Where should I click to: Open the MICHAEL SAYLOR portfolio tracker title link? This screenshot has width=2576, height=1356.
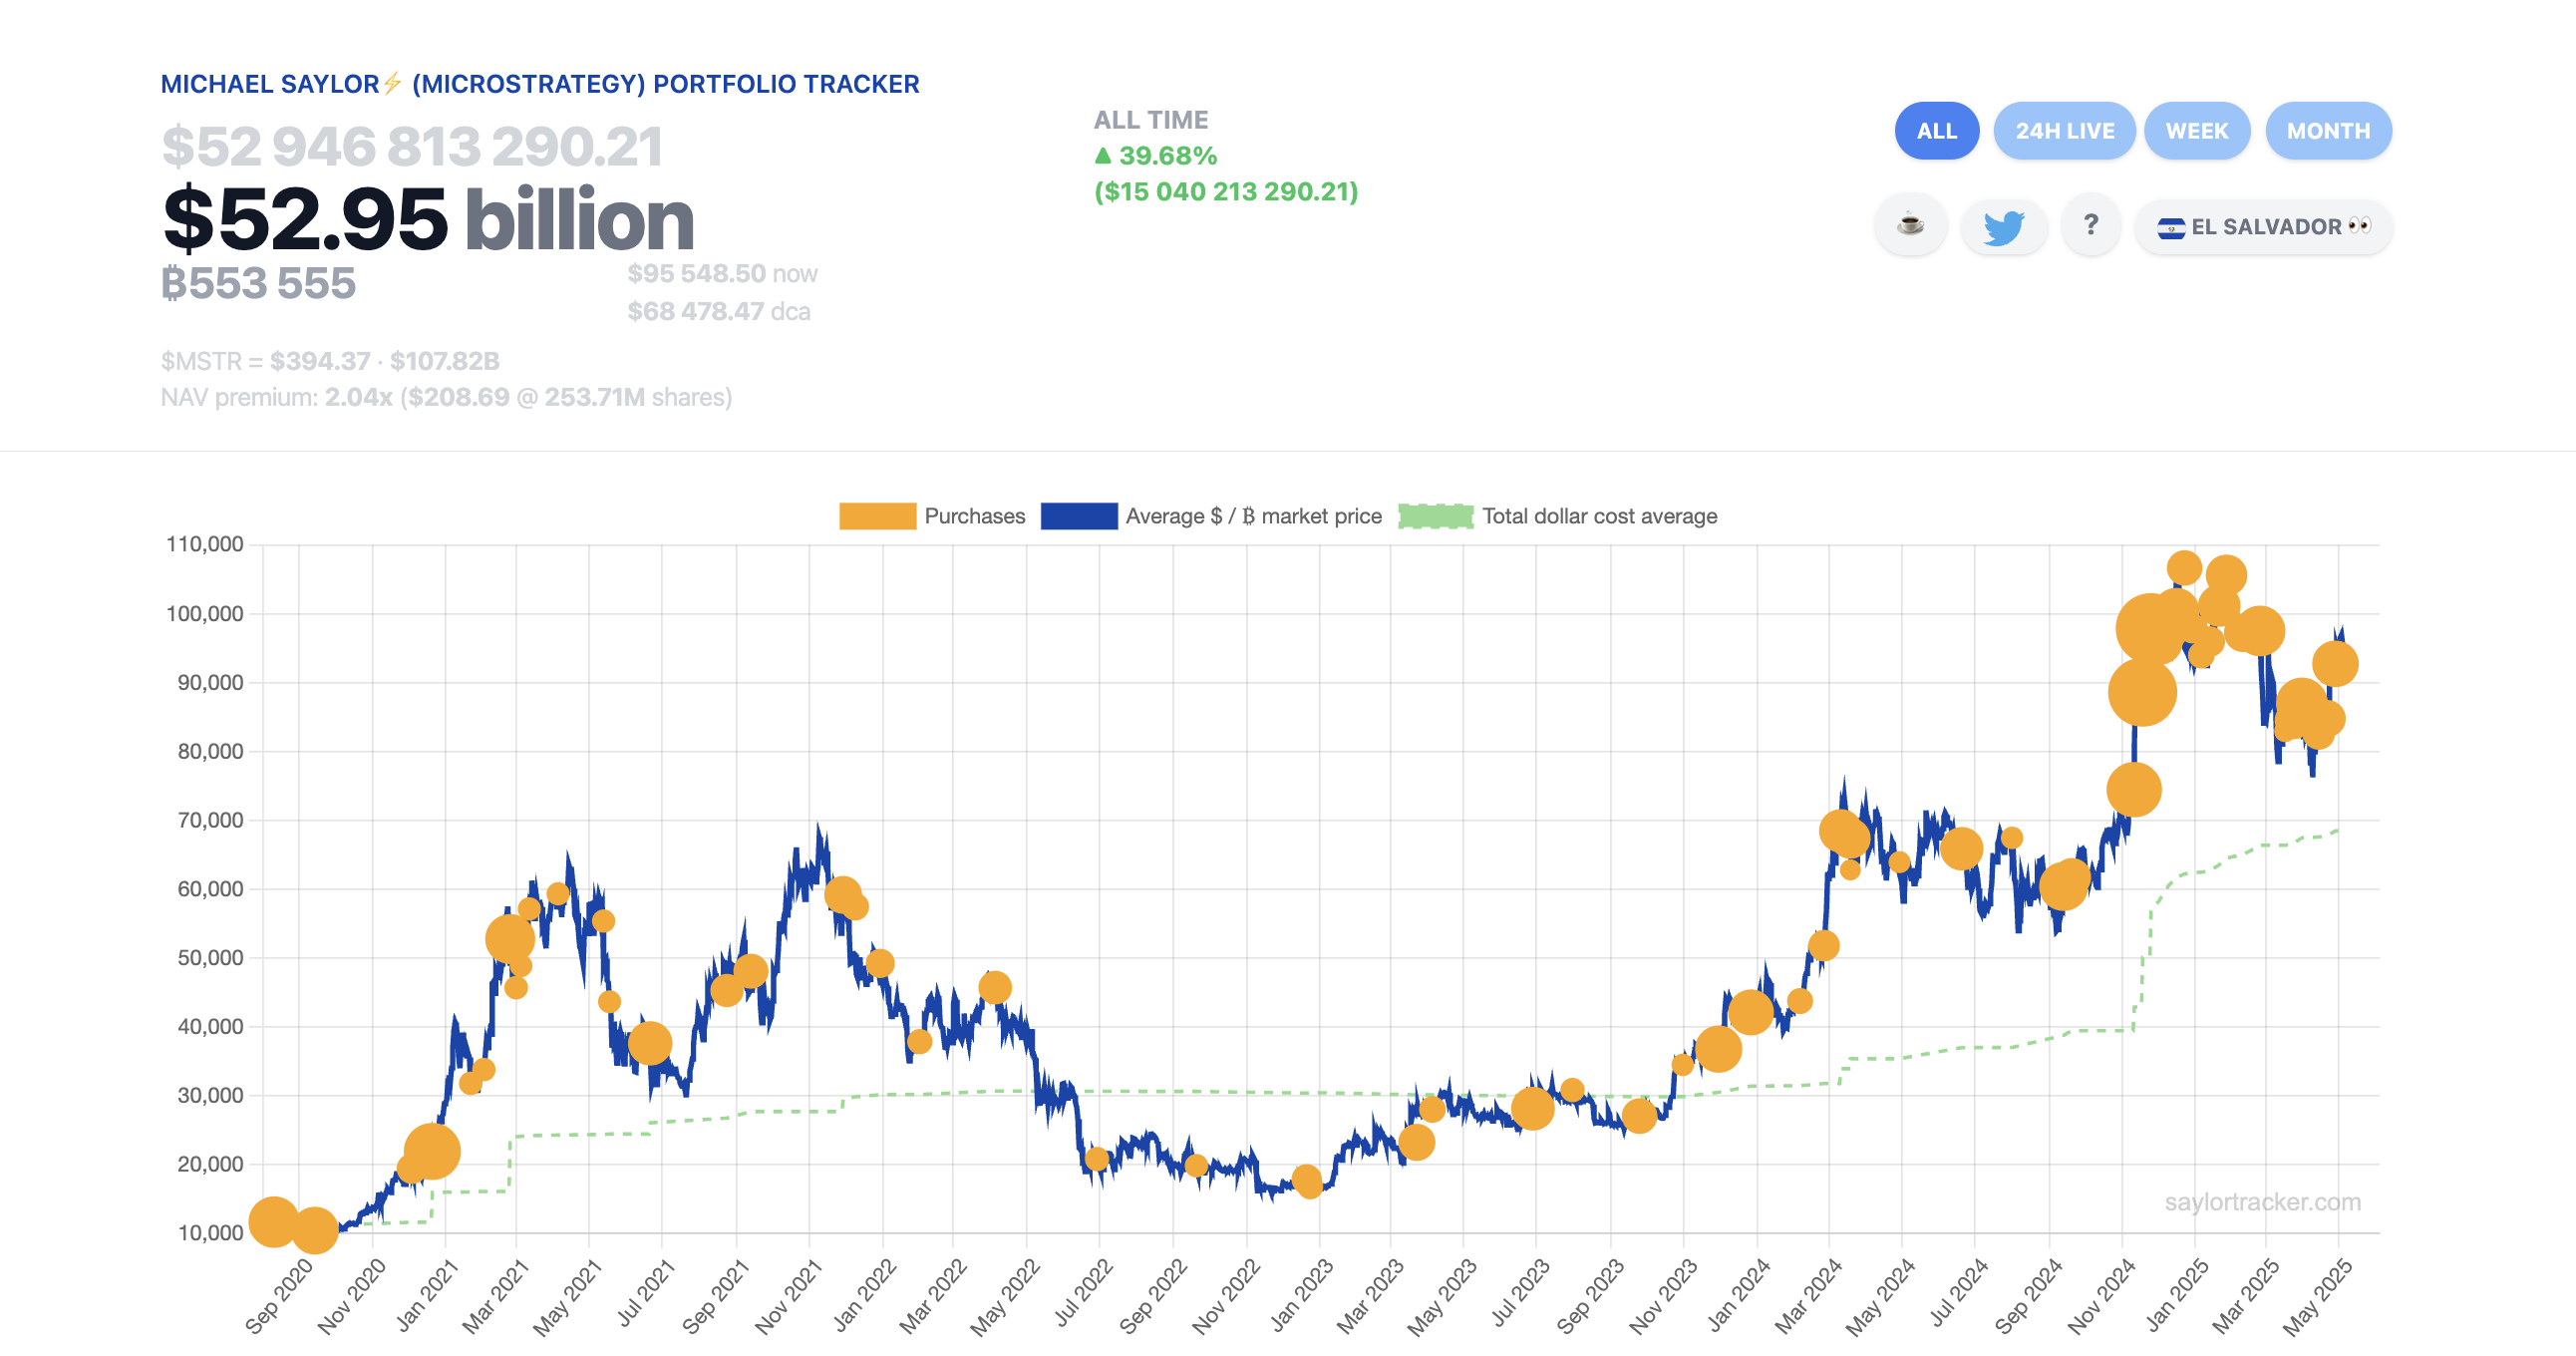click(540, 83)
